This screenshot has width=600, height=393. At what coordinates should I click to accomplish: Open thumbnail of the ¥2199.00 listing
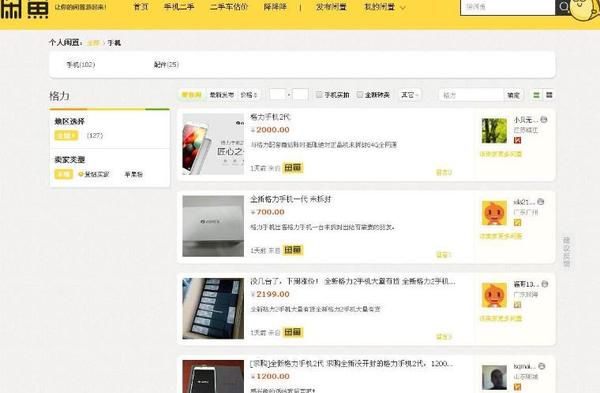coord(213,308)
